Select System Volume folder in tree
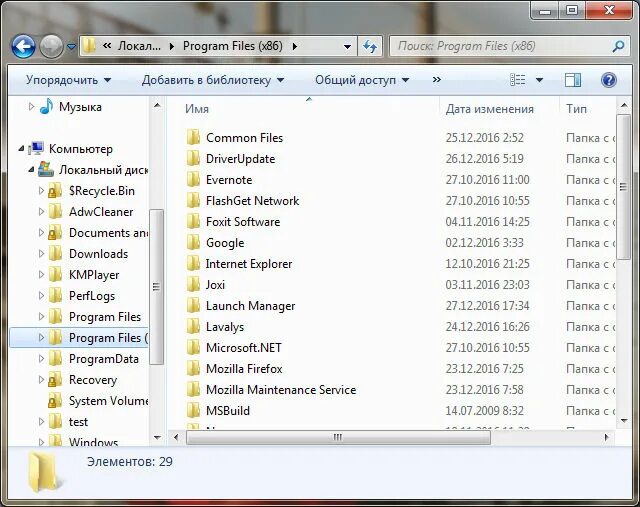 108,401
